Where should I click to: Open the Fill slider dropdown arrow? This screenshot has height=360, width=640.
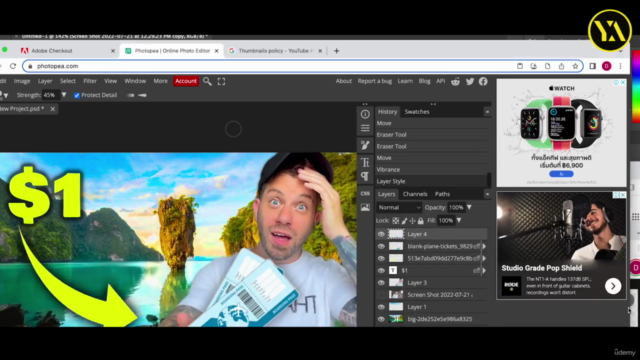click(x=459, y=220)
